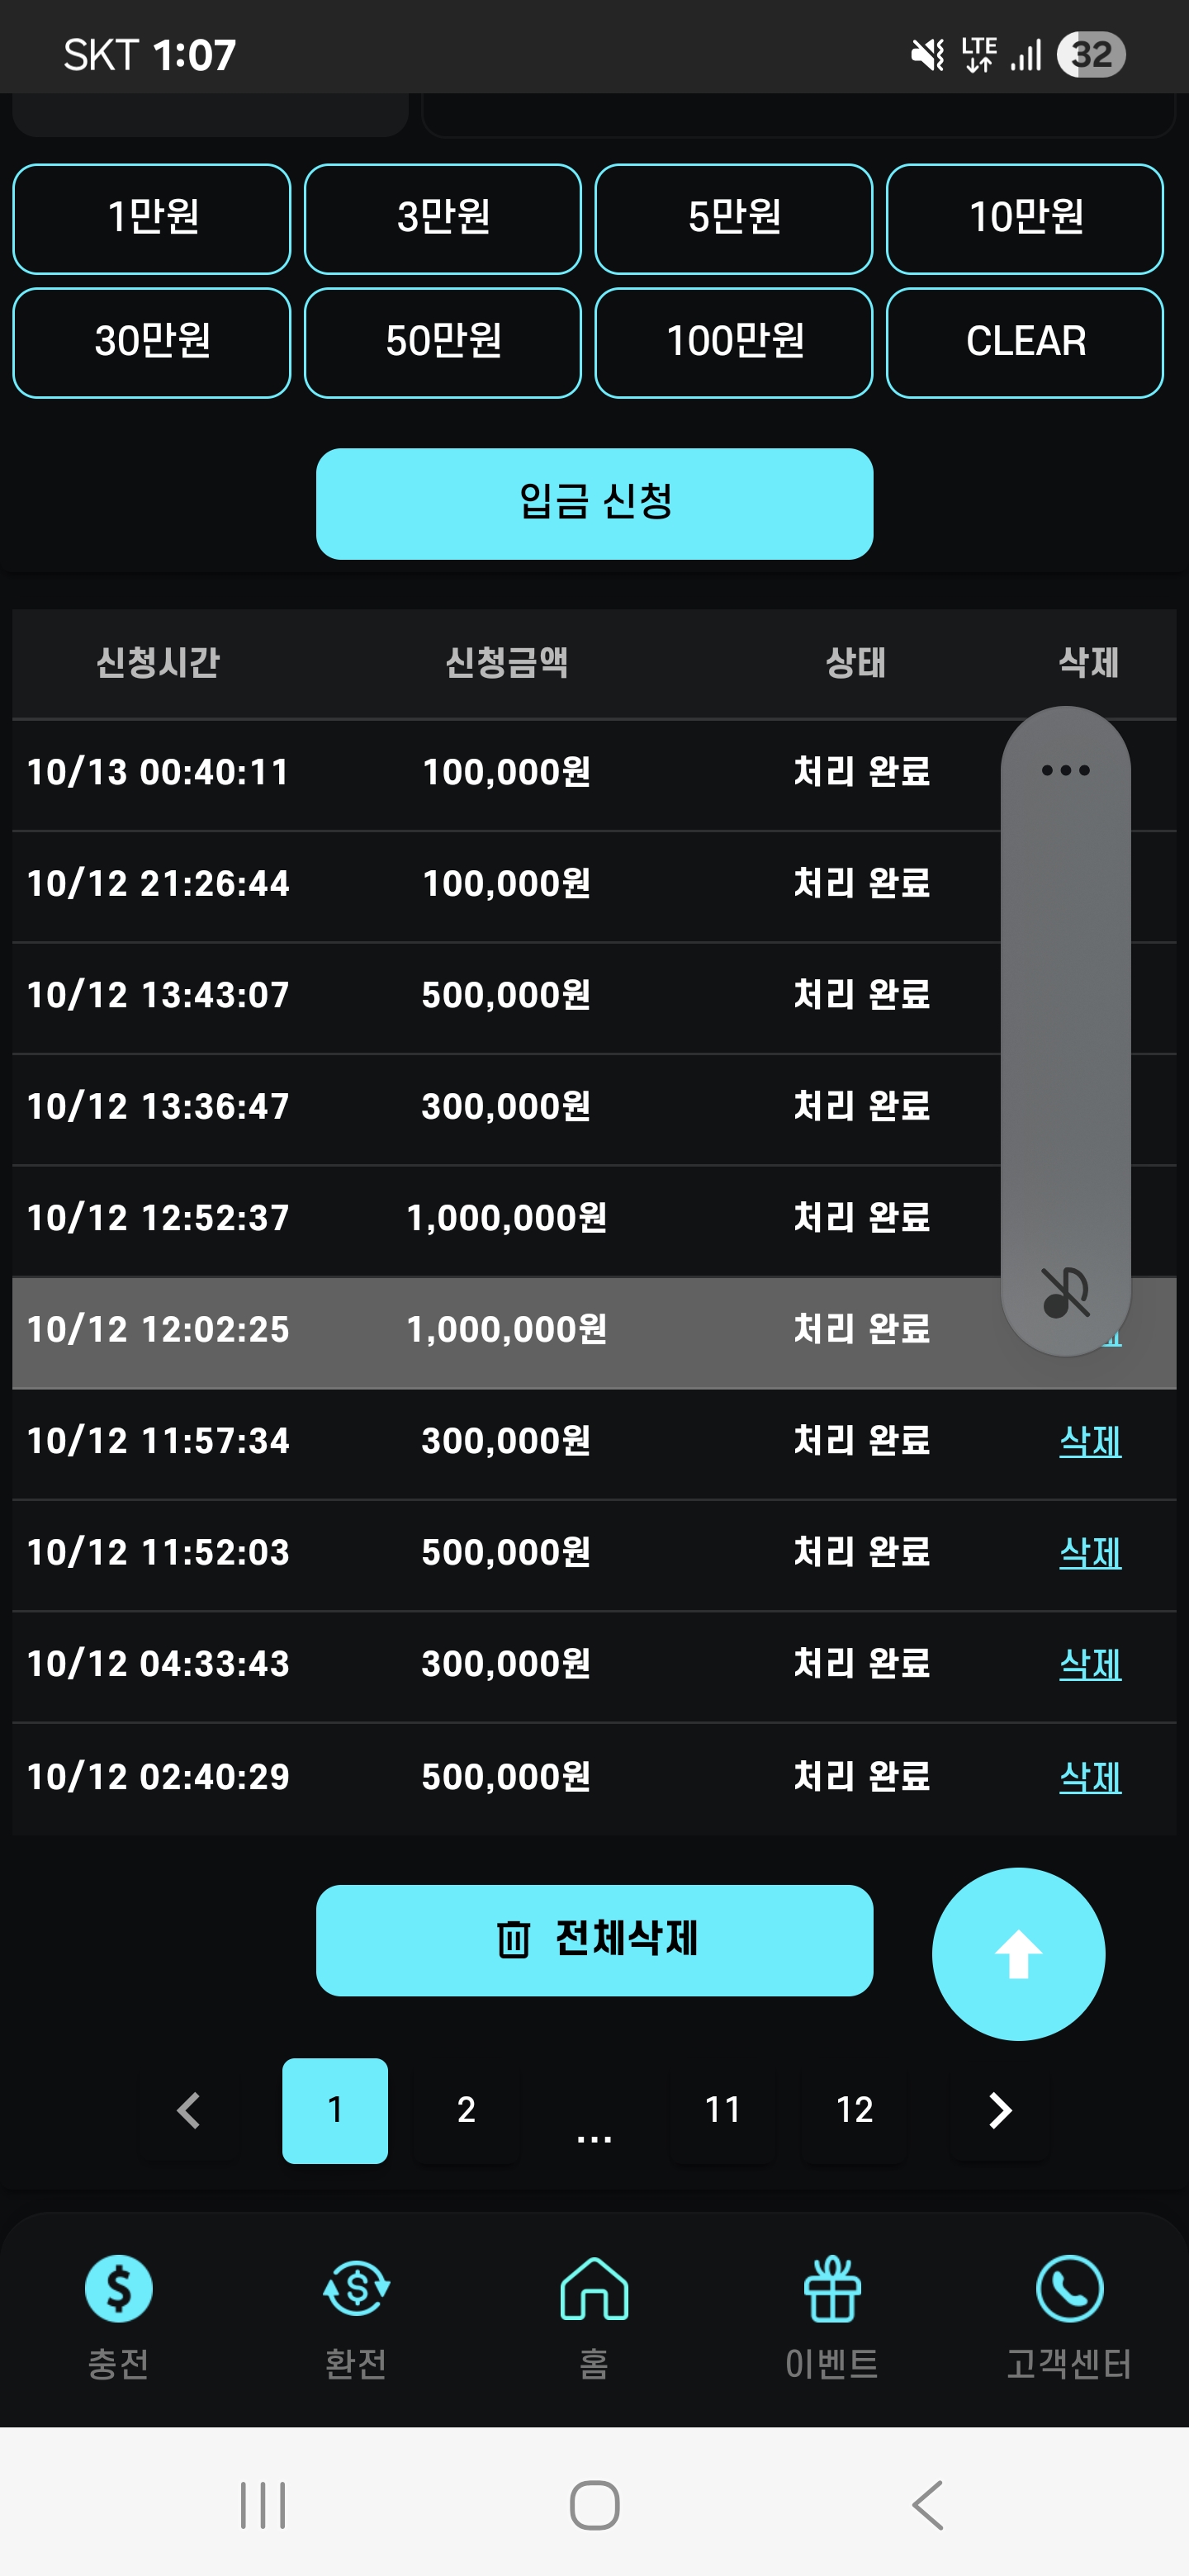This screenshot has width=1189, height=2576.
Task: Open the 충전 (deposit) dollar icon
Action: click(x=119, y=2288)
